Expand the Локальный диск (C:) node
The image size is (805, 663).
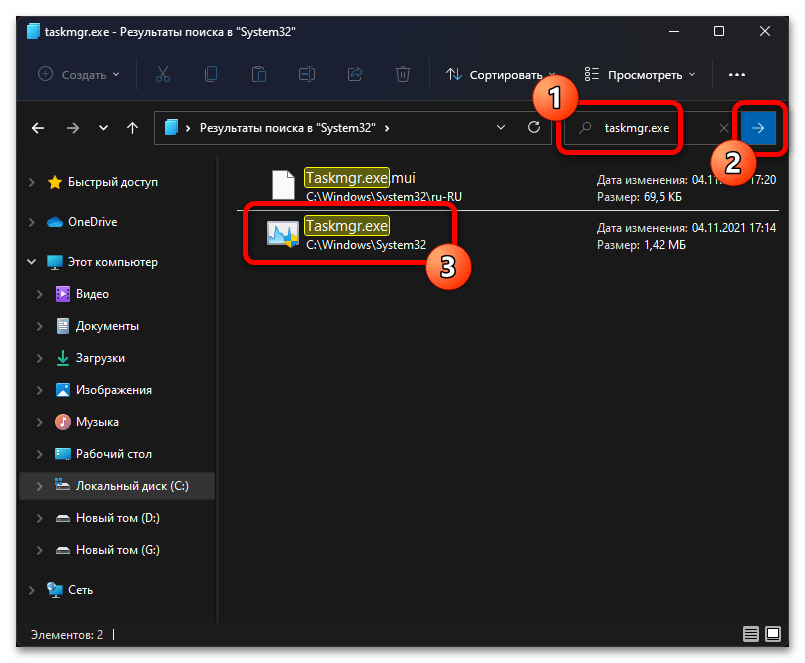point(40,486)
